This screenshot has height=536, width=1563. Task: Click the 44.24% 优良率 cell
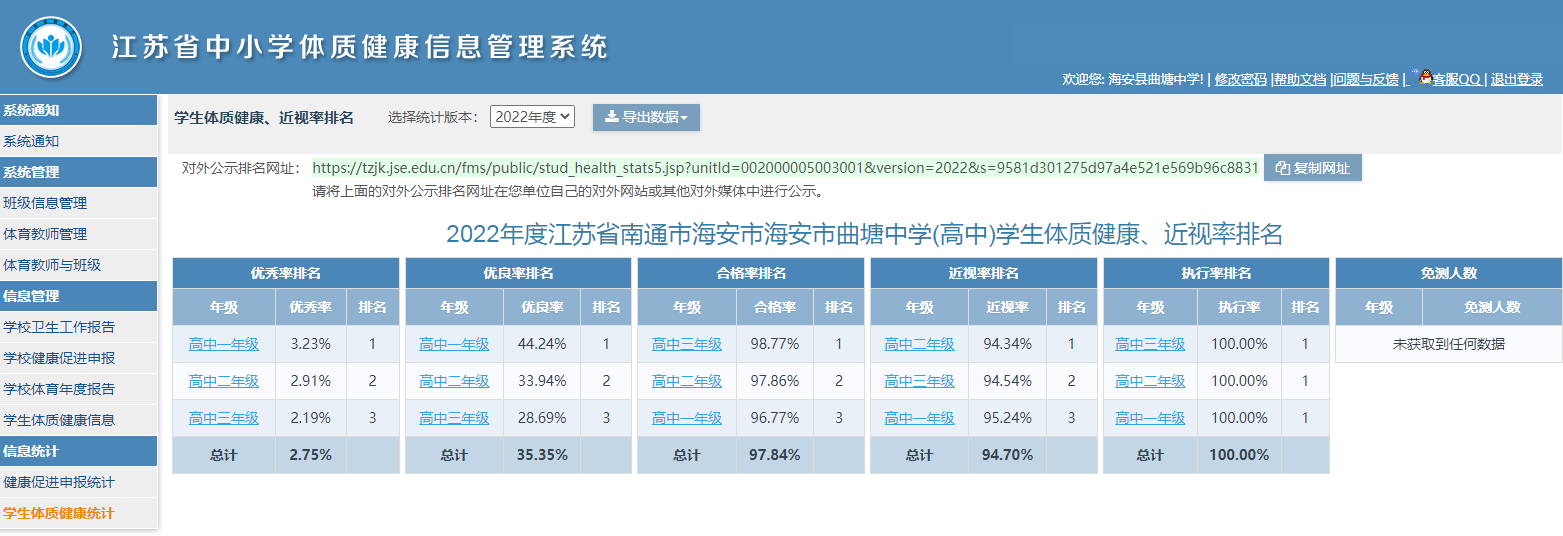542,344
